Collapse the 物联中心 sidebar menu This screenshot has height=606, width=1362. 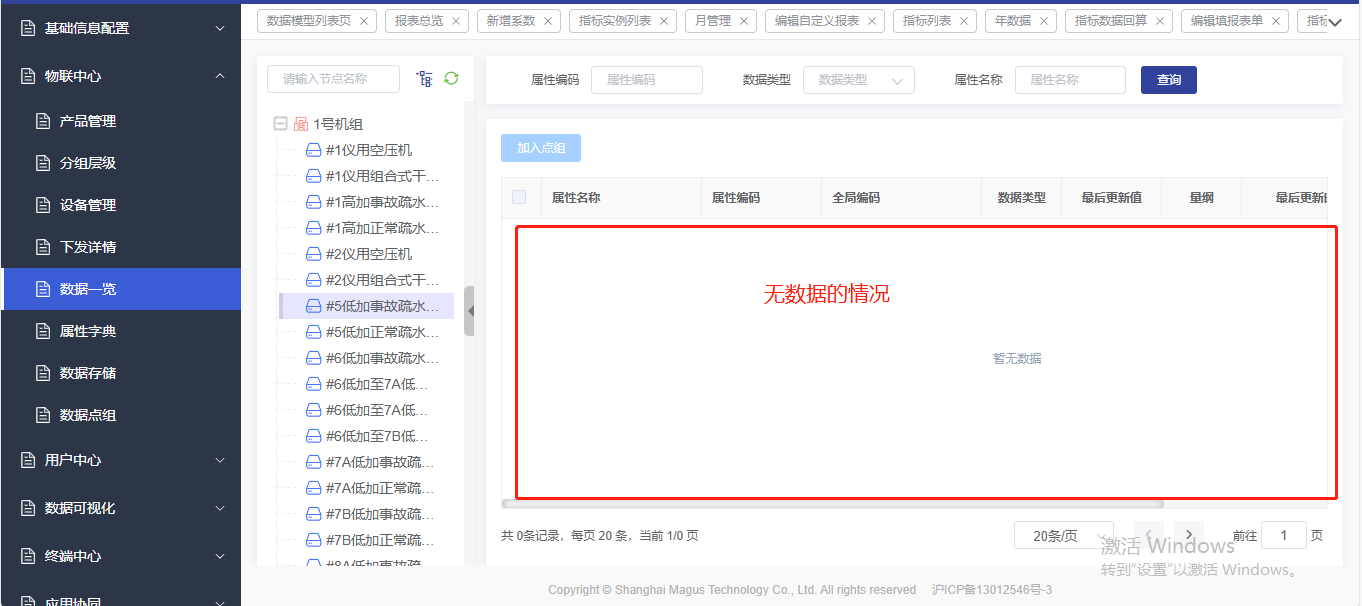click(220, 76)
